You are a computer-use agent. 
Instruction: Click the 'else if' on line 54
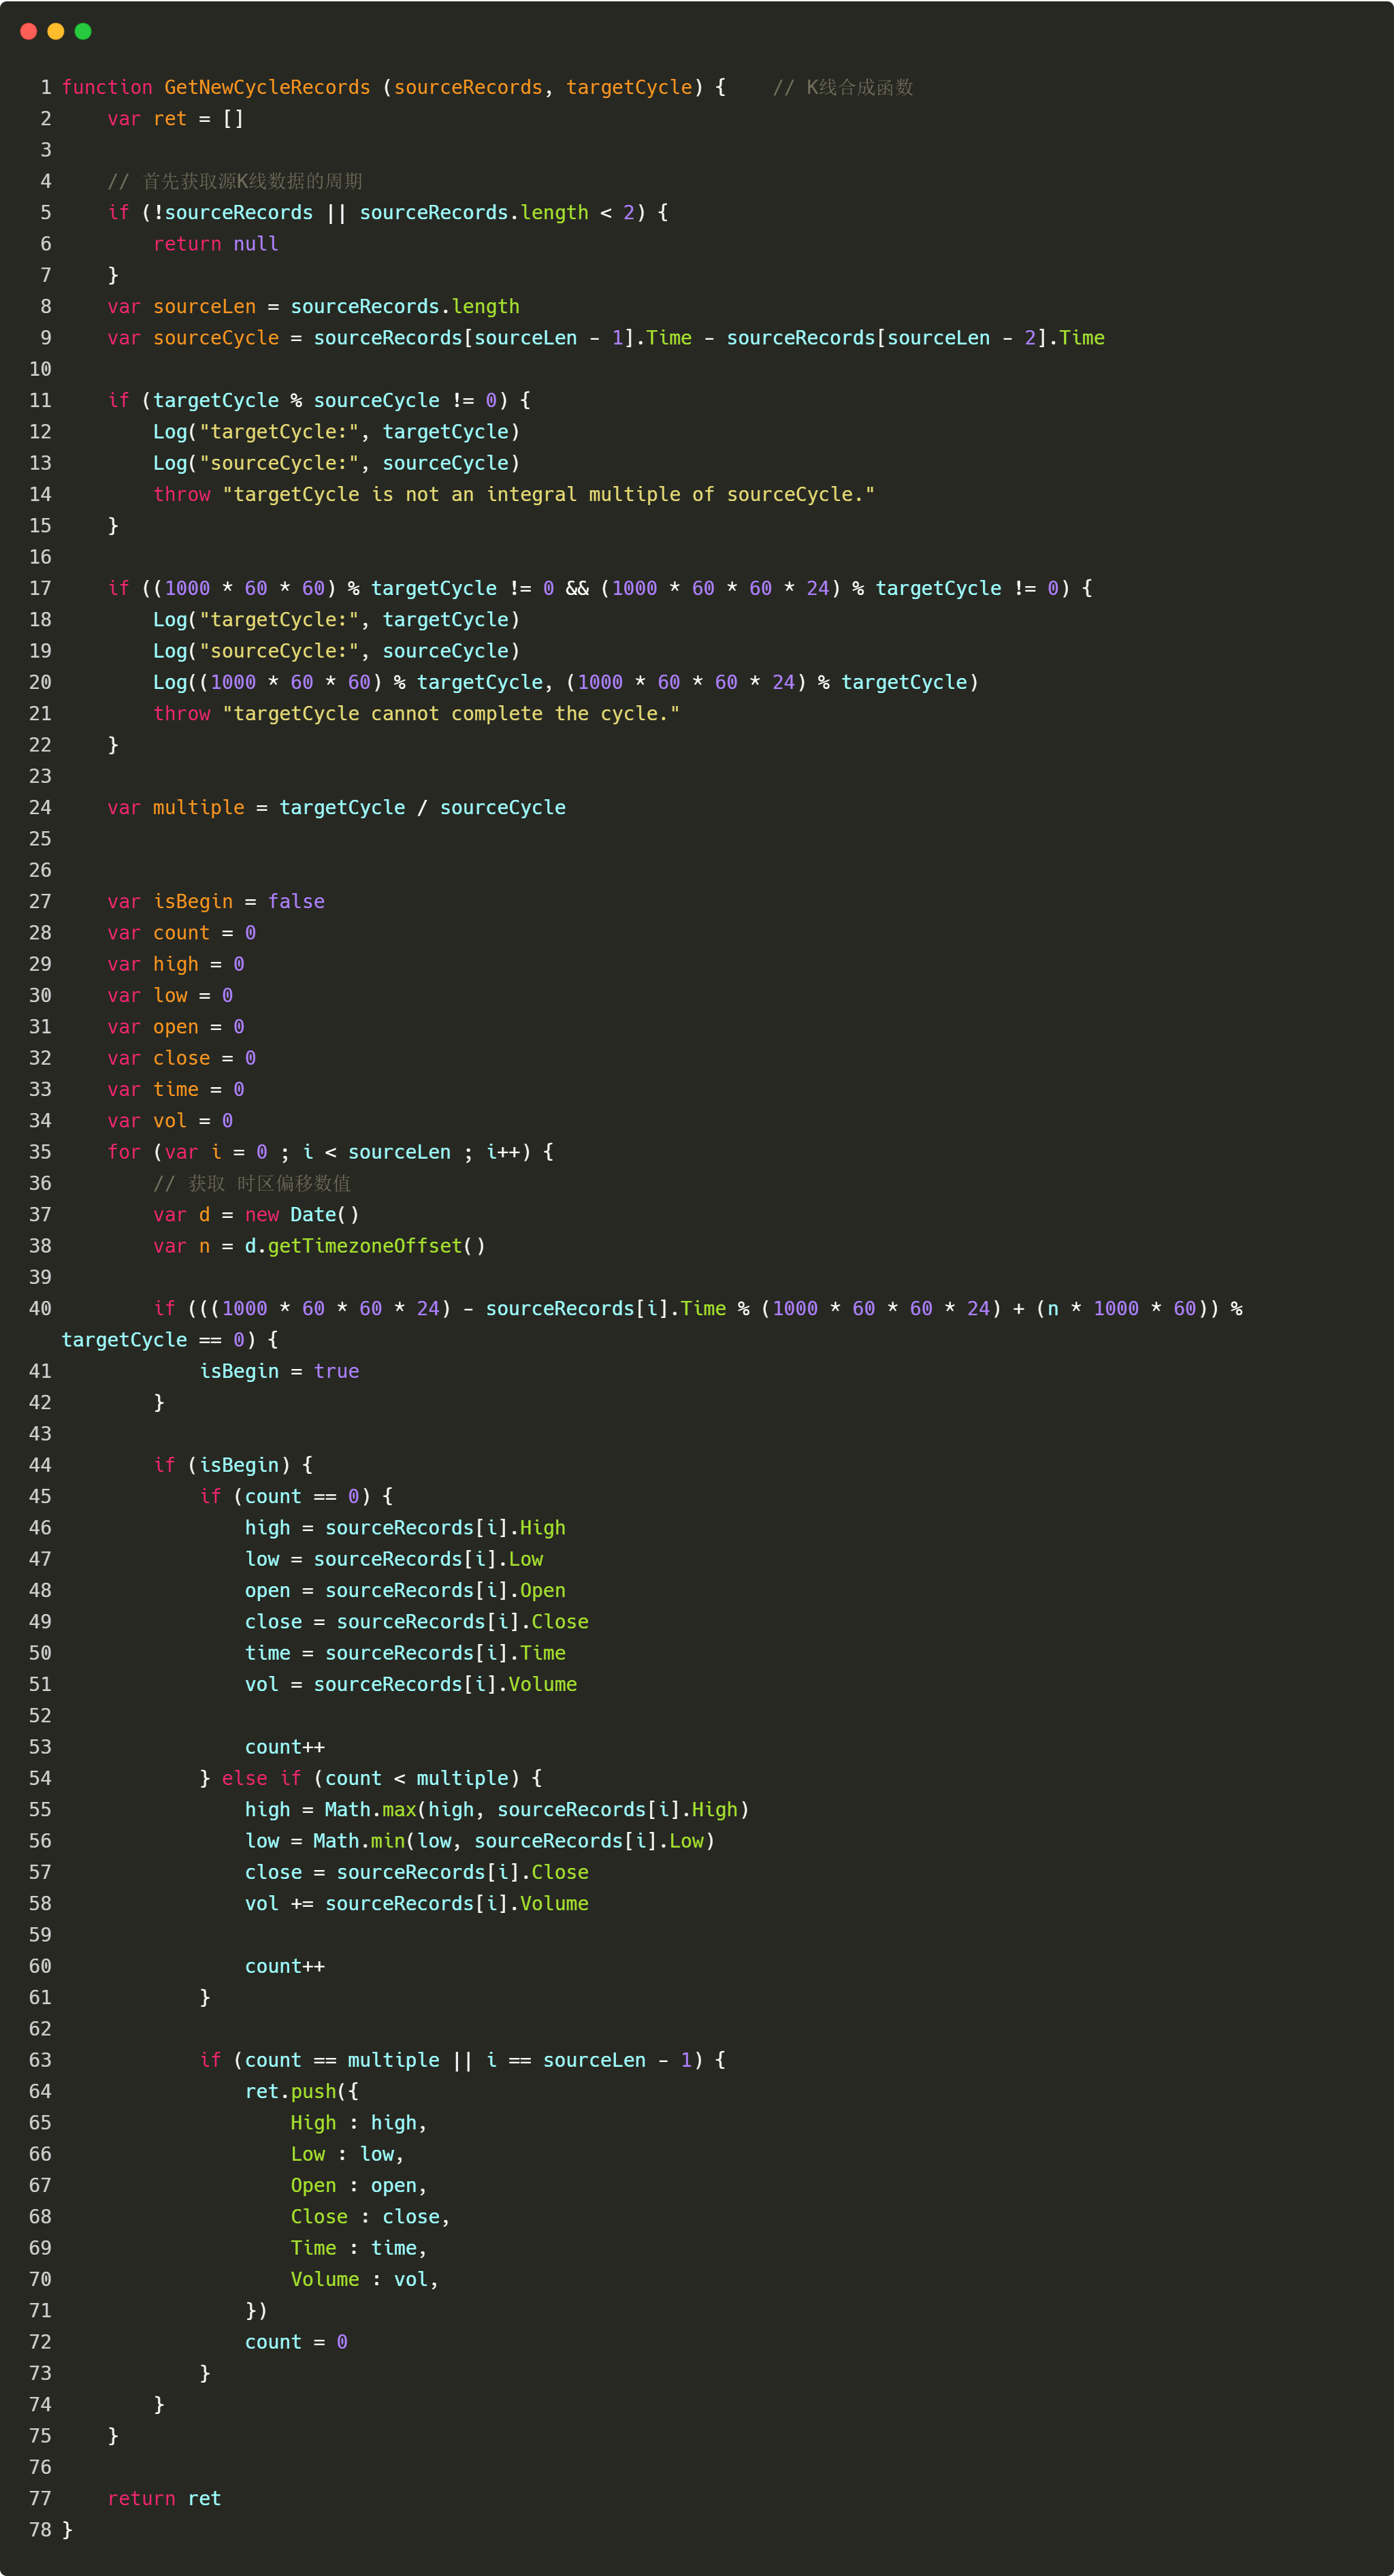pyautogui.click(x=262, y=1779)
